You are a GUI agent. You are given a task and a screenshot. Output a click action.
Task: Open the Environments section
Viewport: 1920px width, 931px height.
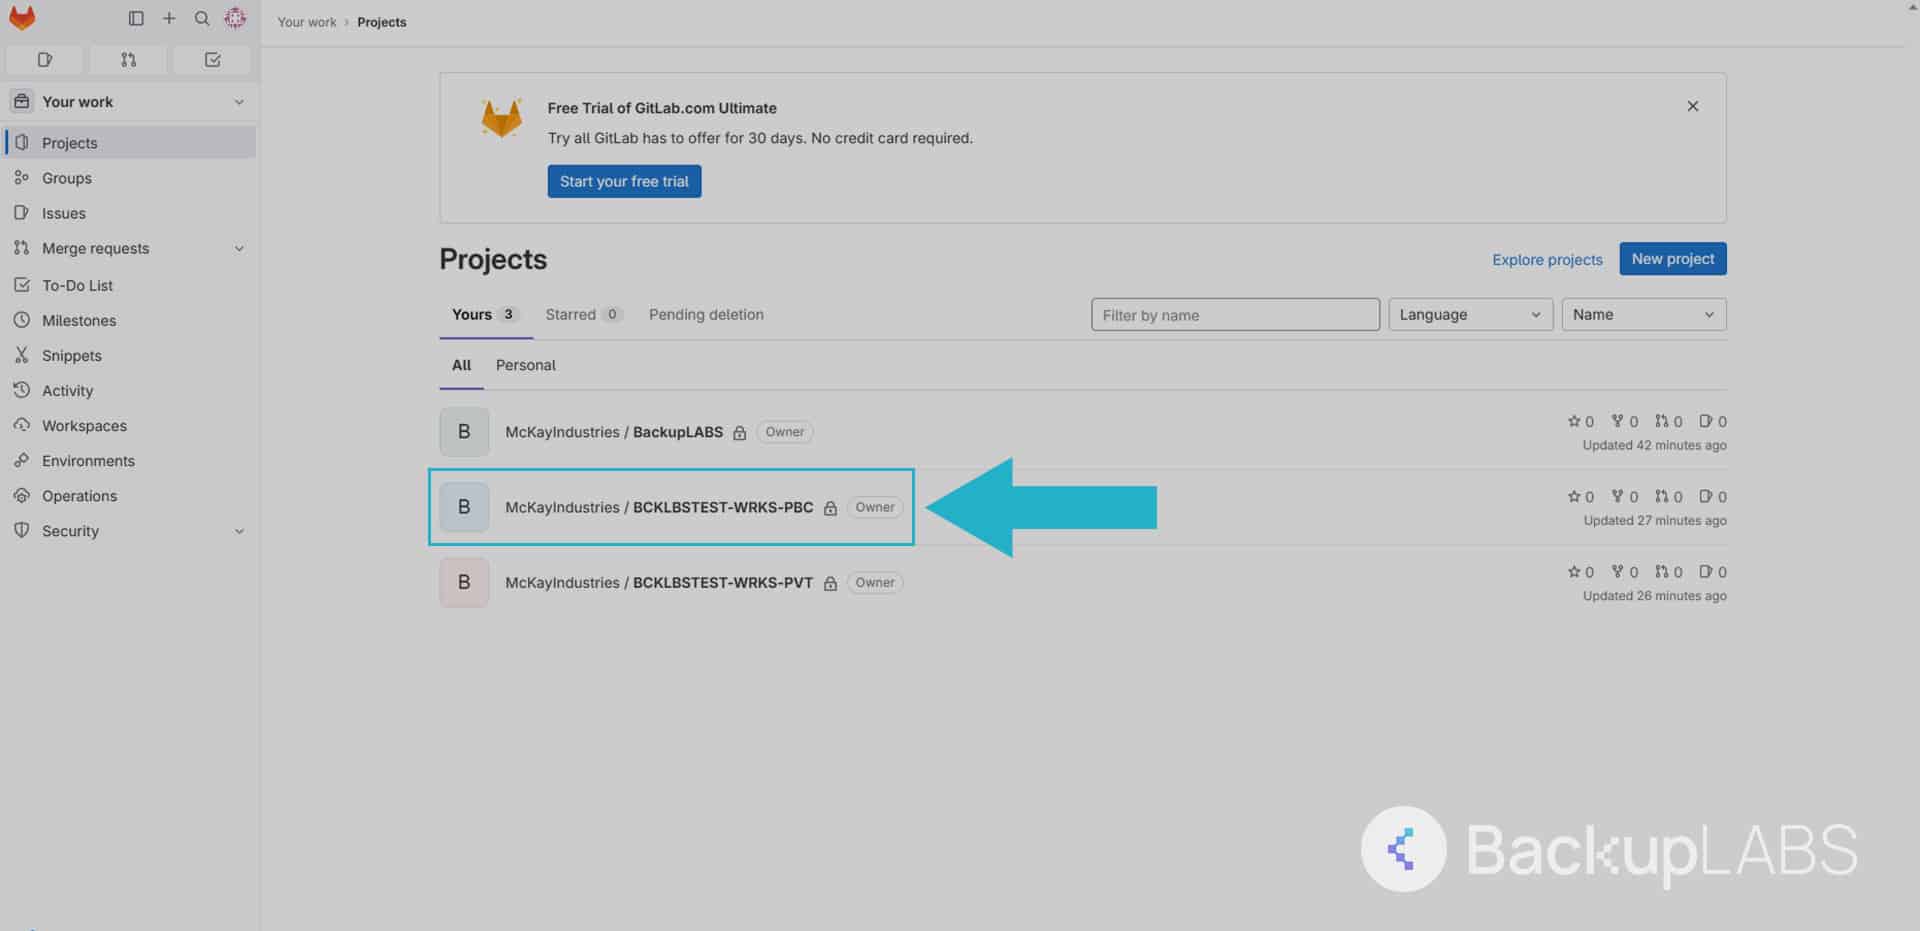pos(87,460)
